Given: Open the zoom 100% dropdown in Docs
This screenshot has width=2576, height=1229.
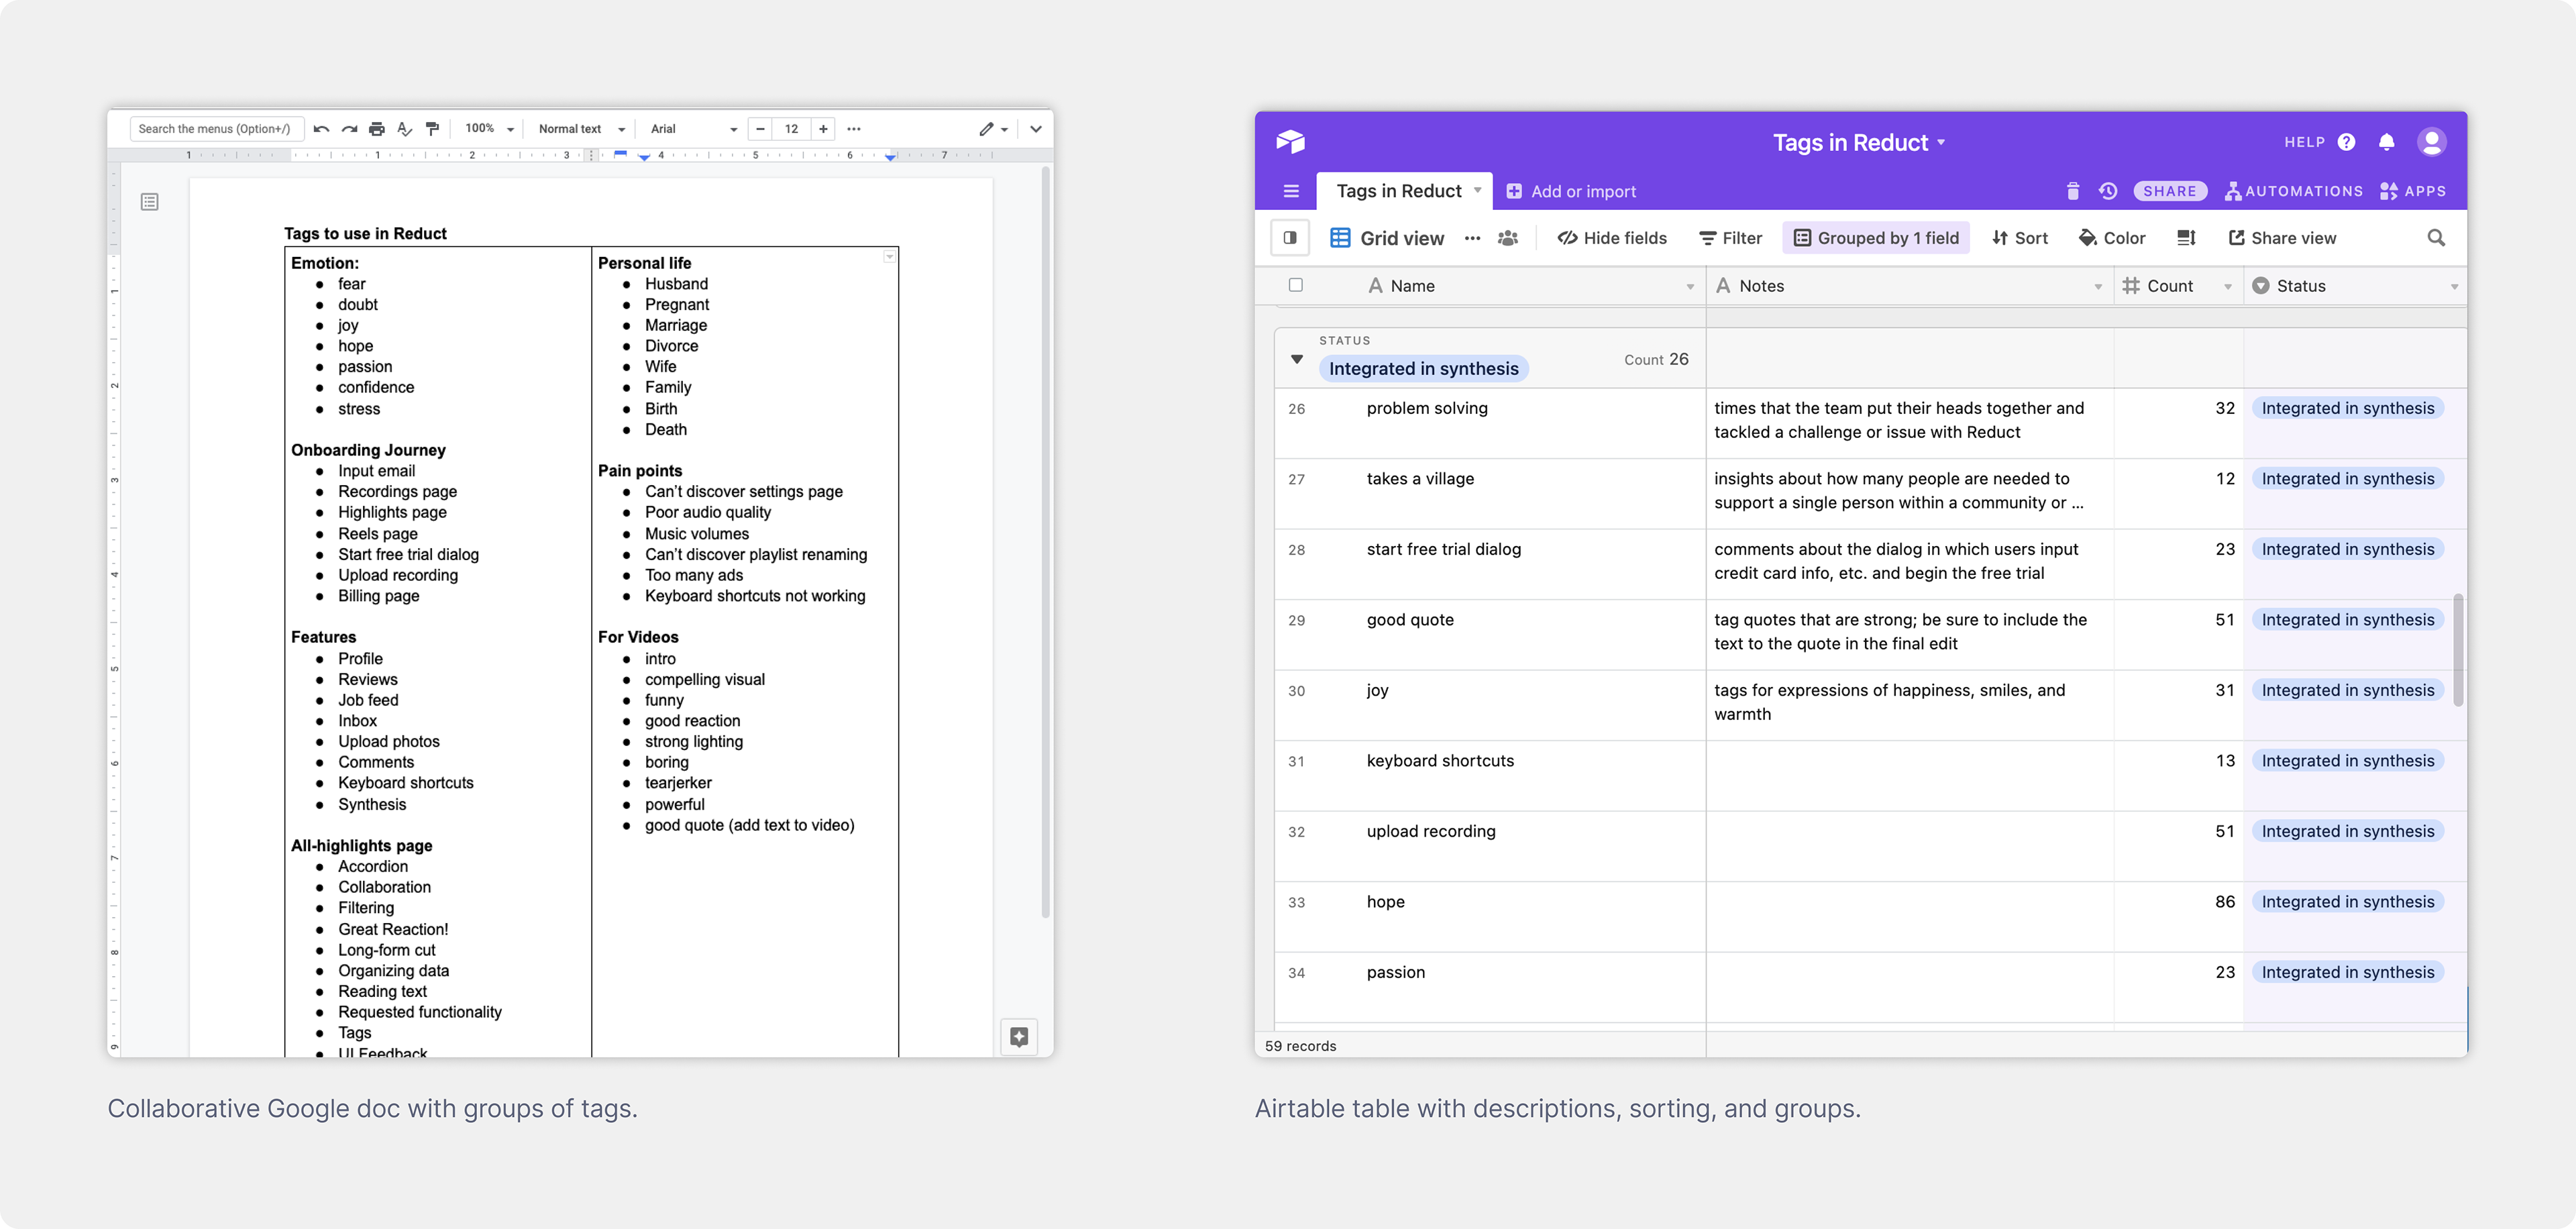Looking at the screenshot, I should [489, 129].
